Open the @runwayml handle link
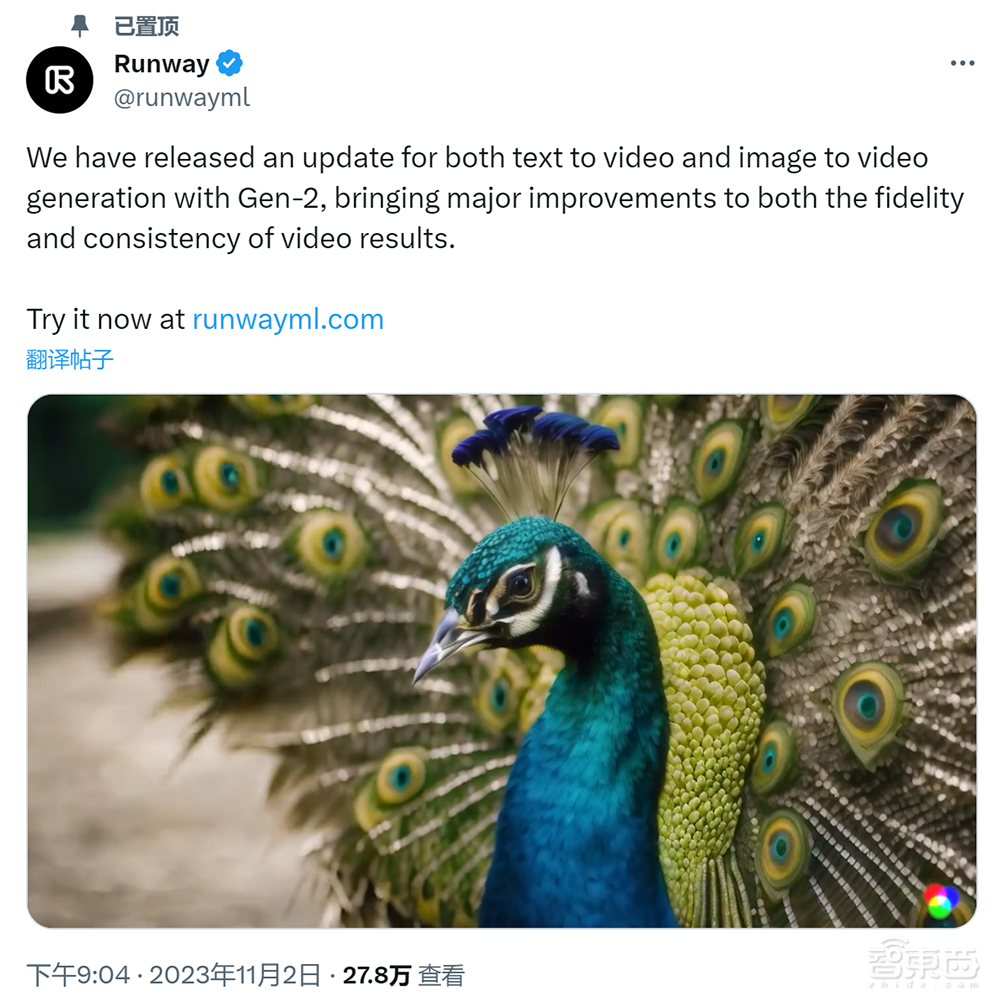Image resolution: width=1000 pixels, height=1007 pixels. tap(182, 97)
